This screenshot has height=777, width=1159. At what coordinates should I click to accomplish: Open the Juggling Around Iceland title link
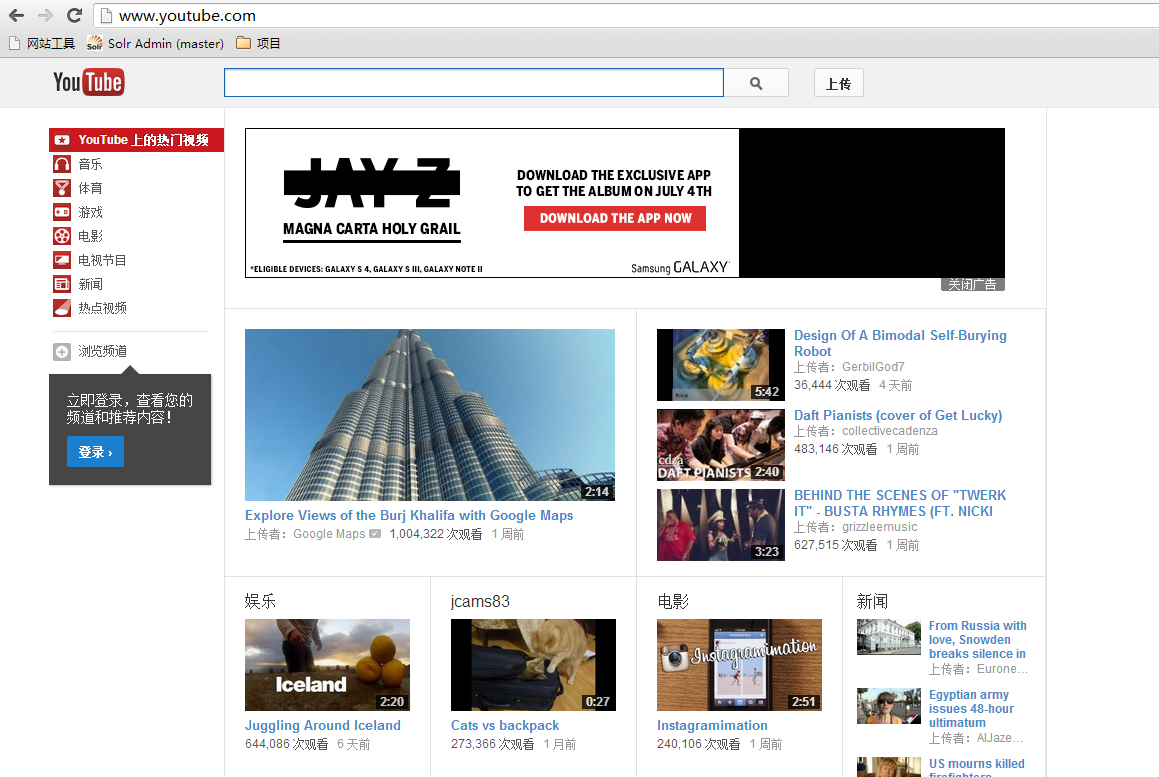coord(323,725)
